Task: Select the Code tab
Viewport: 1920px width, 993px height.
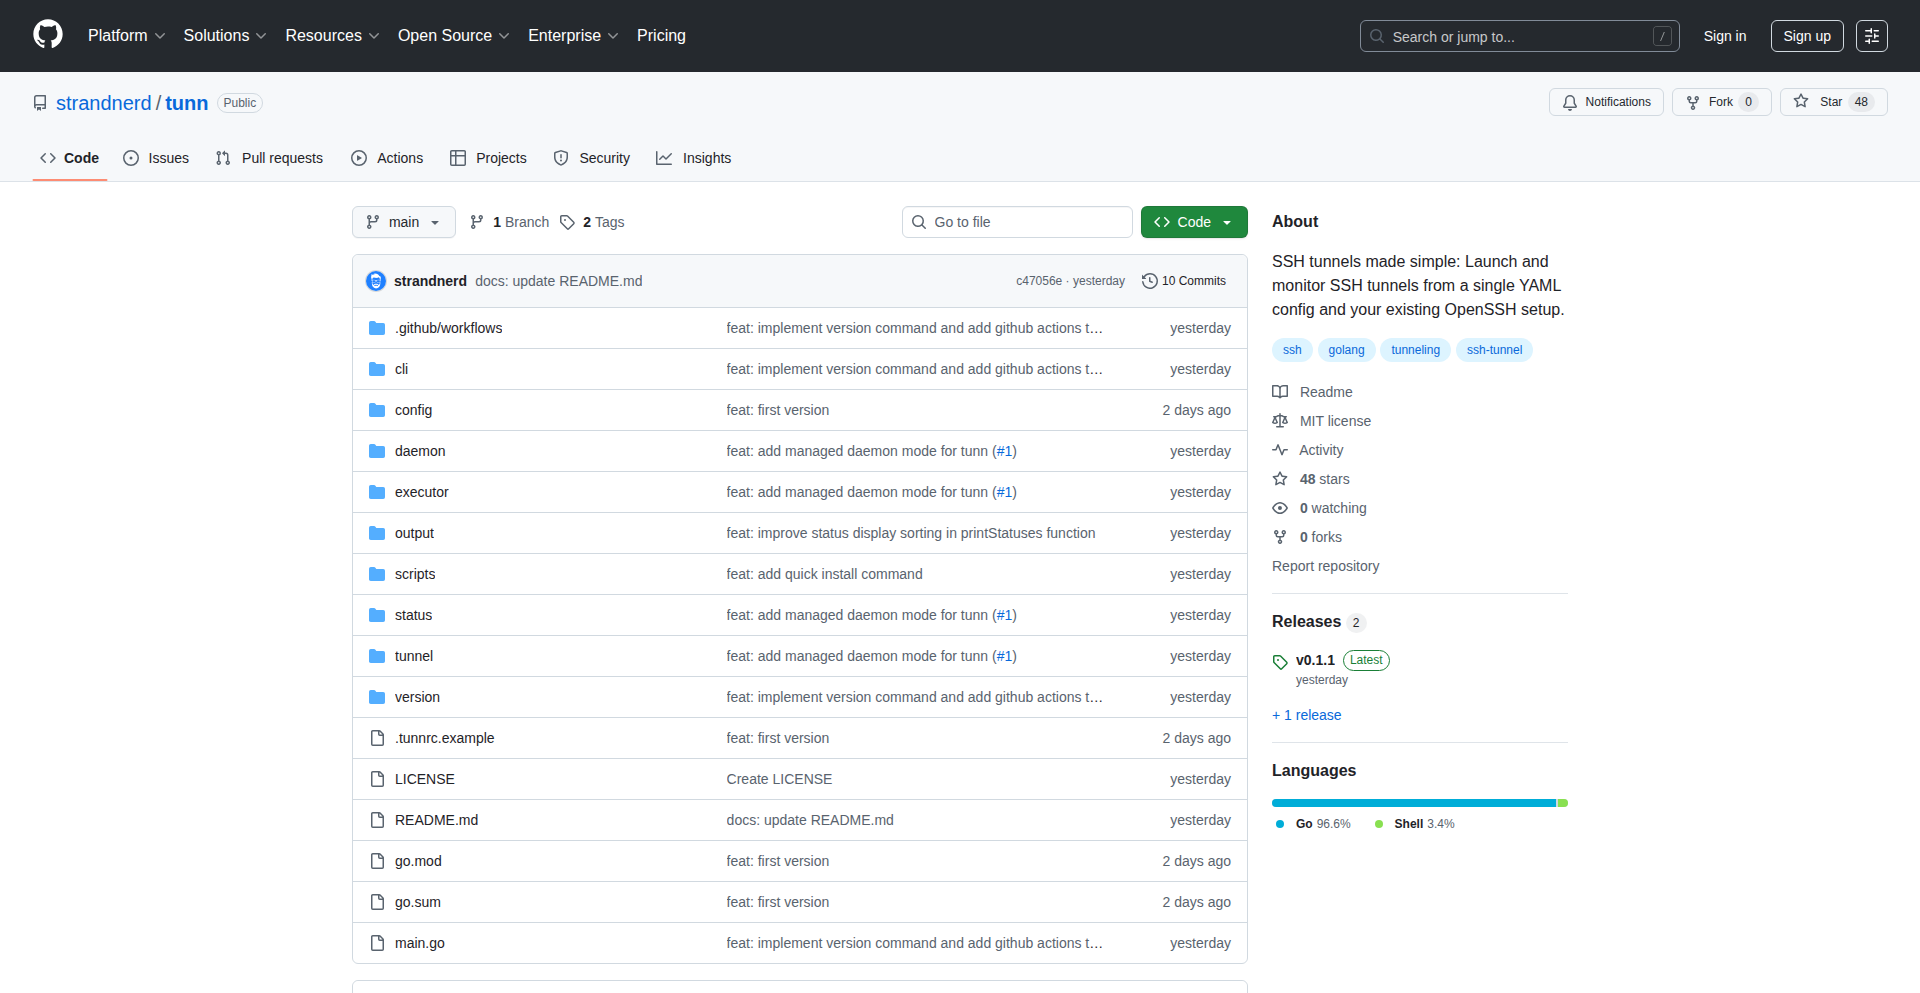Action: coord(70,158)
